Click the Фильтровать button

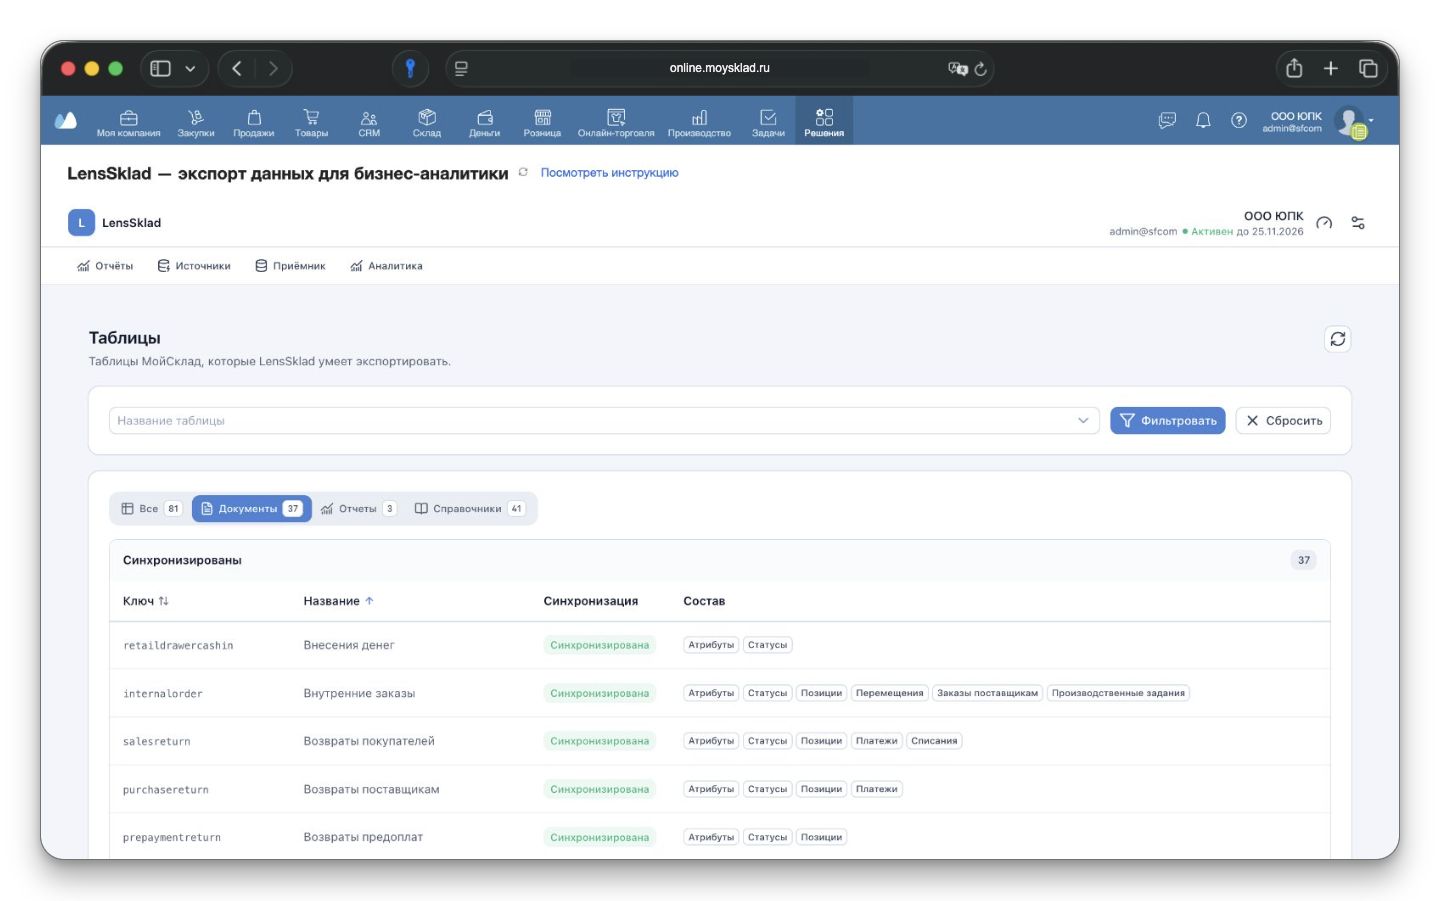(1167, 421)
